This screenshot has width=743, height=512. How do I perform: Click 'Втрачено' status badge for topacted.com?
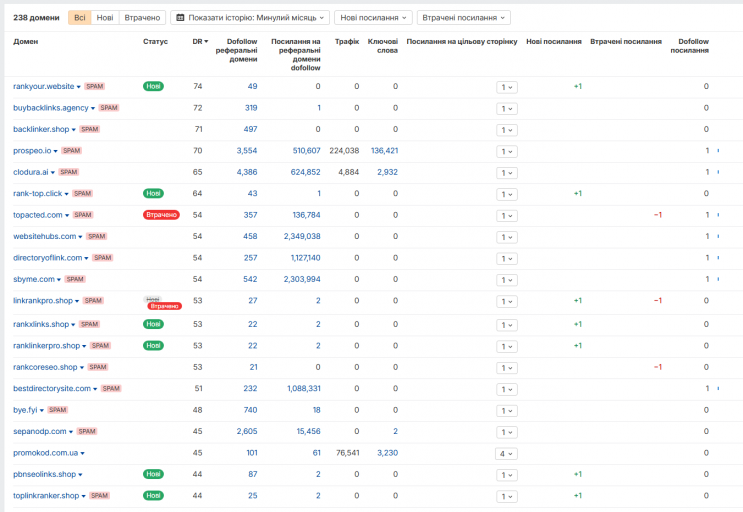(161, 215)
